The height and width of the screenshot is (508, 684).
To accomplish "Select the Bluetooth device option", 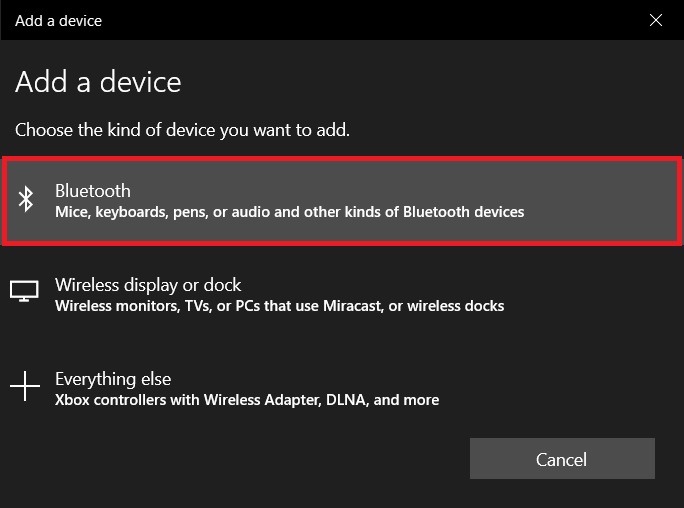I will (x=342, y=201).
